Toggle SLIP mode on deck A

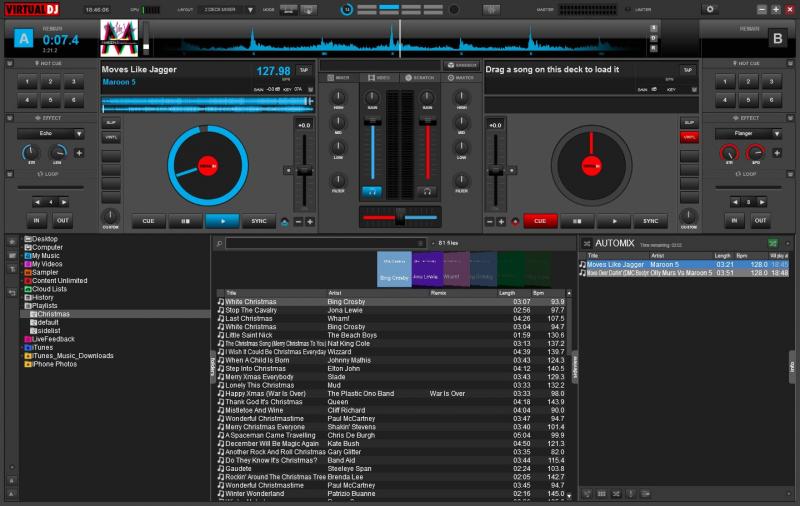click(x=111, y=123)
